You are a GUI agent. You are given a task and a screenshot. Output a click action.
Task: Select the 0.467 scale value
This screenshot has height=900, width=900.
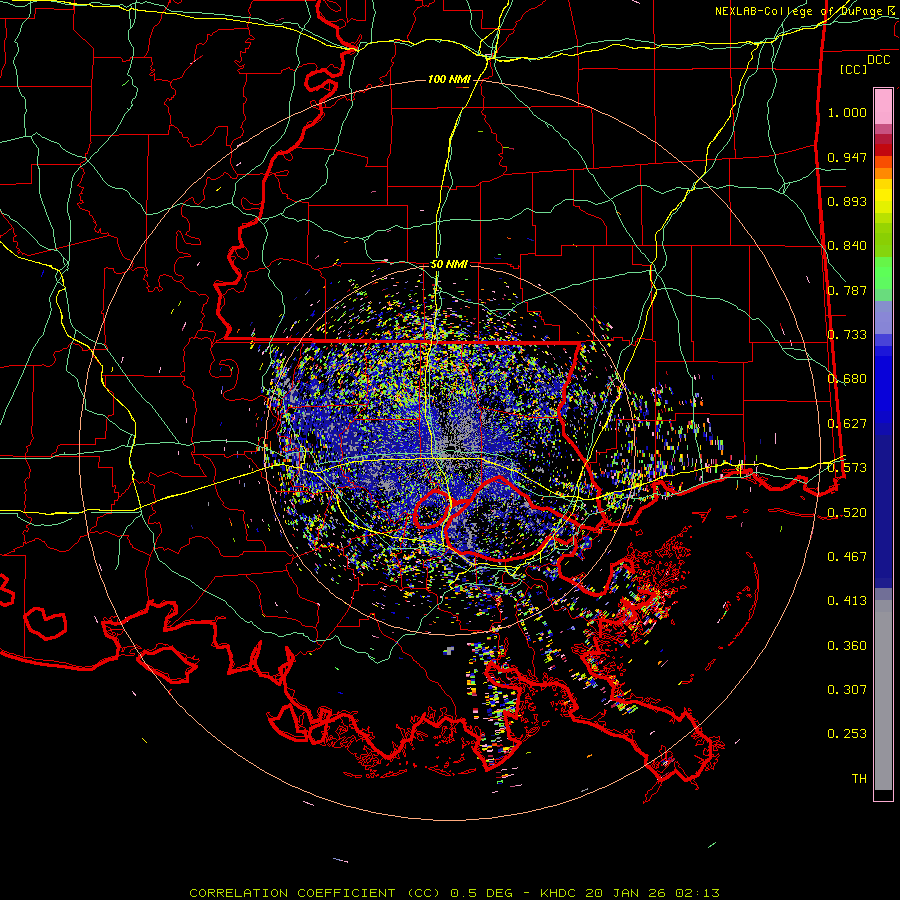point(847,557)
